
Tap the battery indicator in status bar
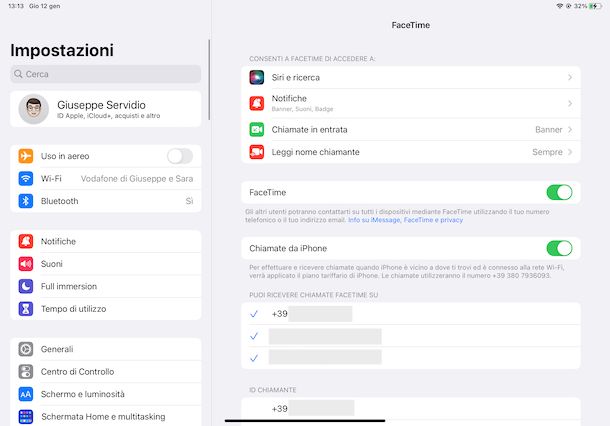point(594,6)
